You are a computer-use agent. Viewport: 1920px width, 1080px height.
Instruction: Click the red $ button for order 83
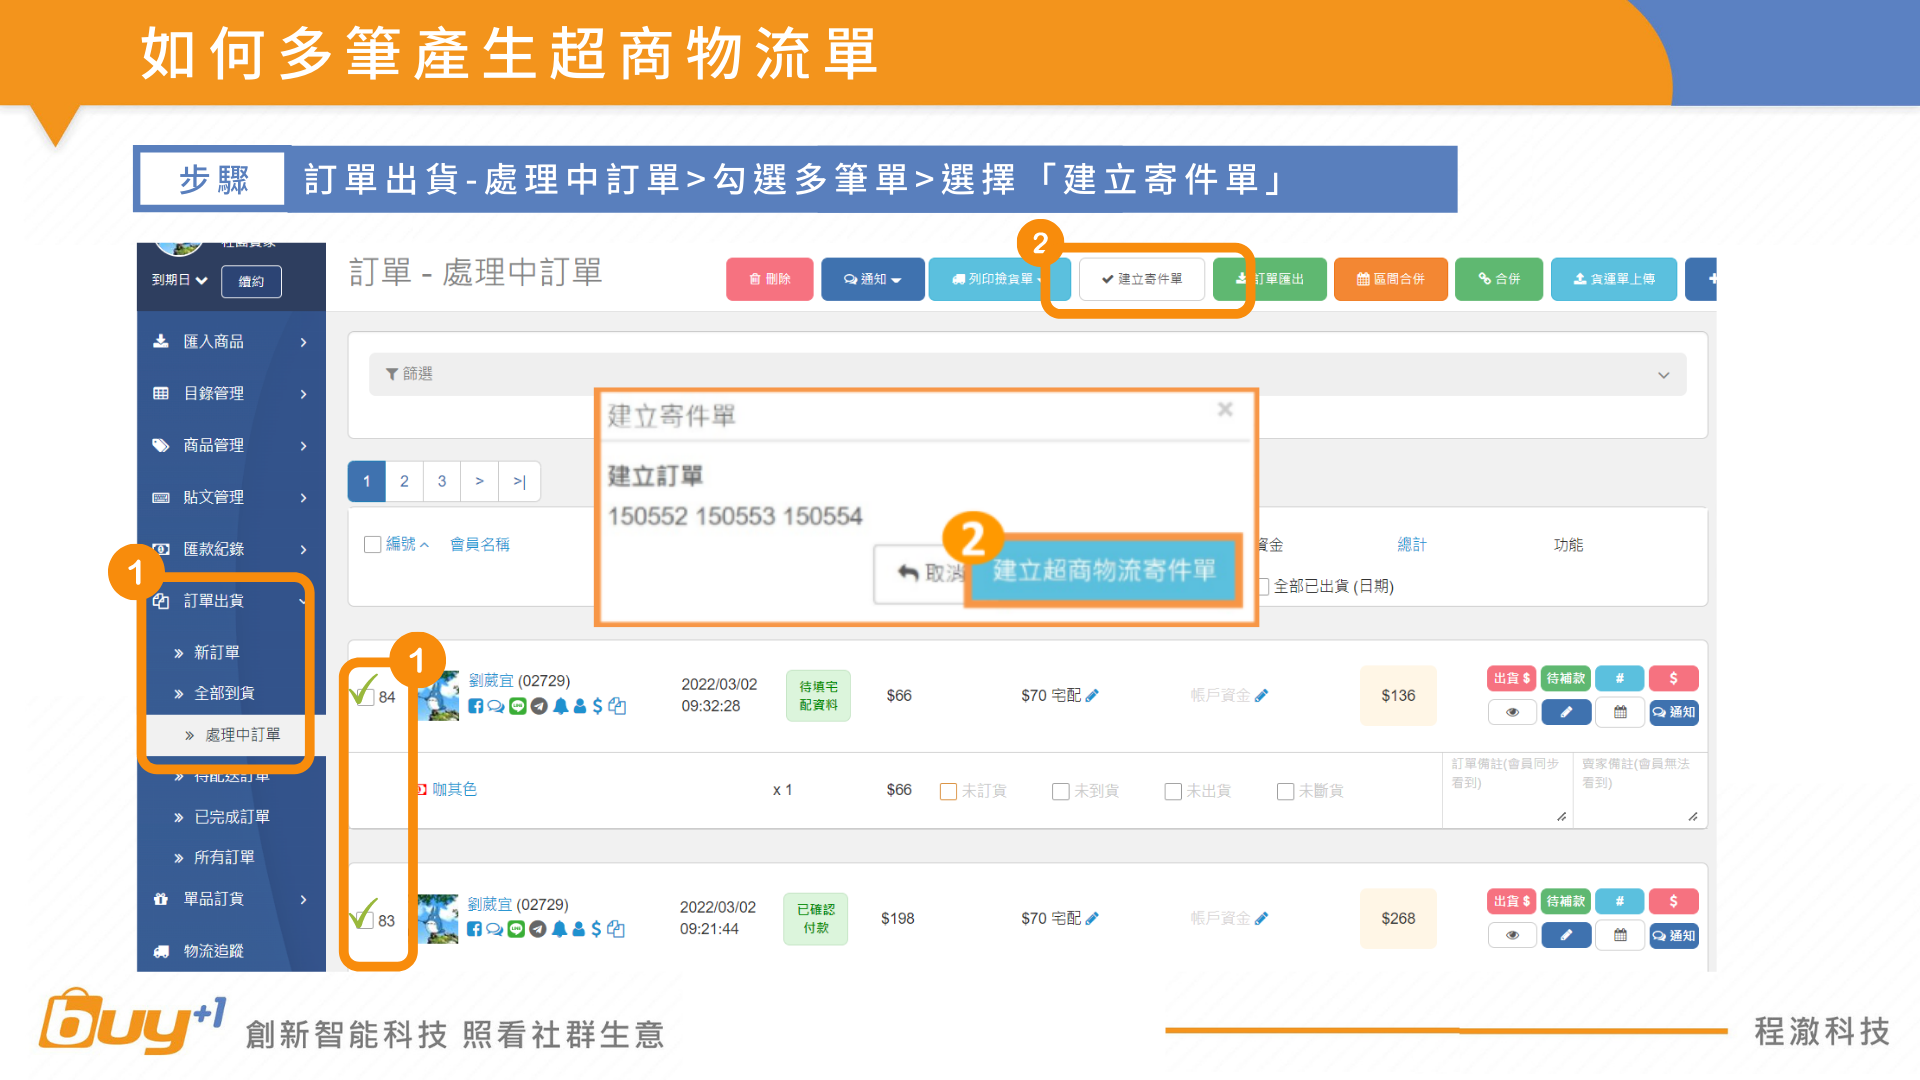click(1673, 901)
